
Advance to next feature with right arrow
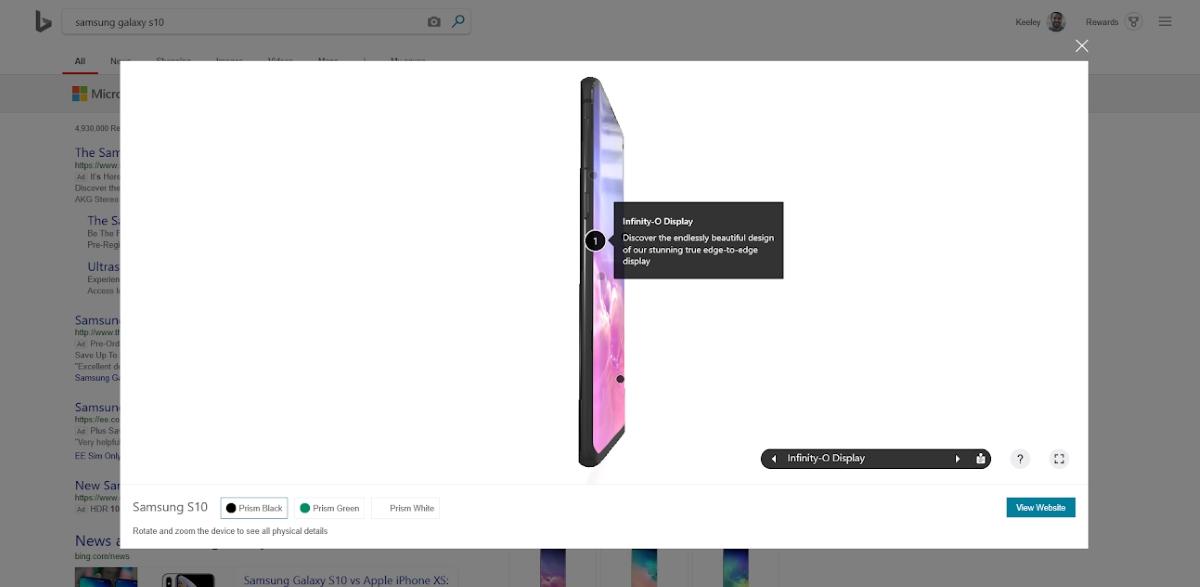point(957,459)
